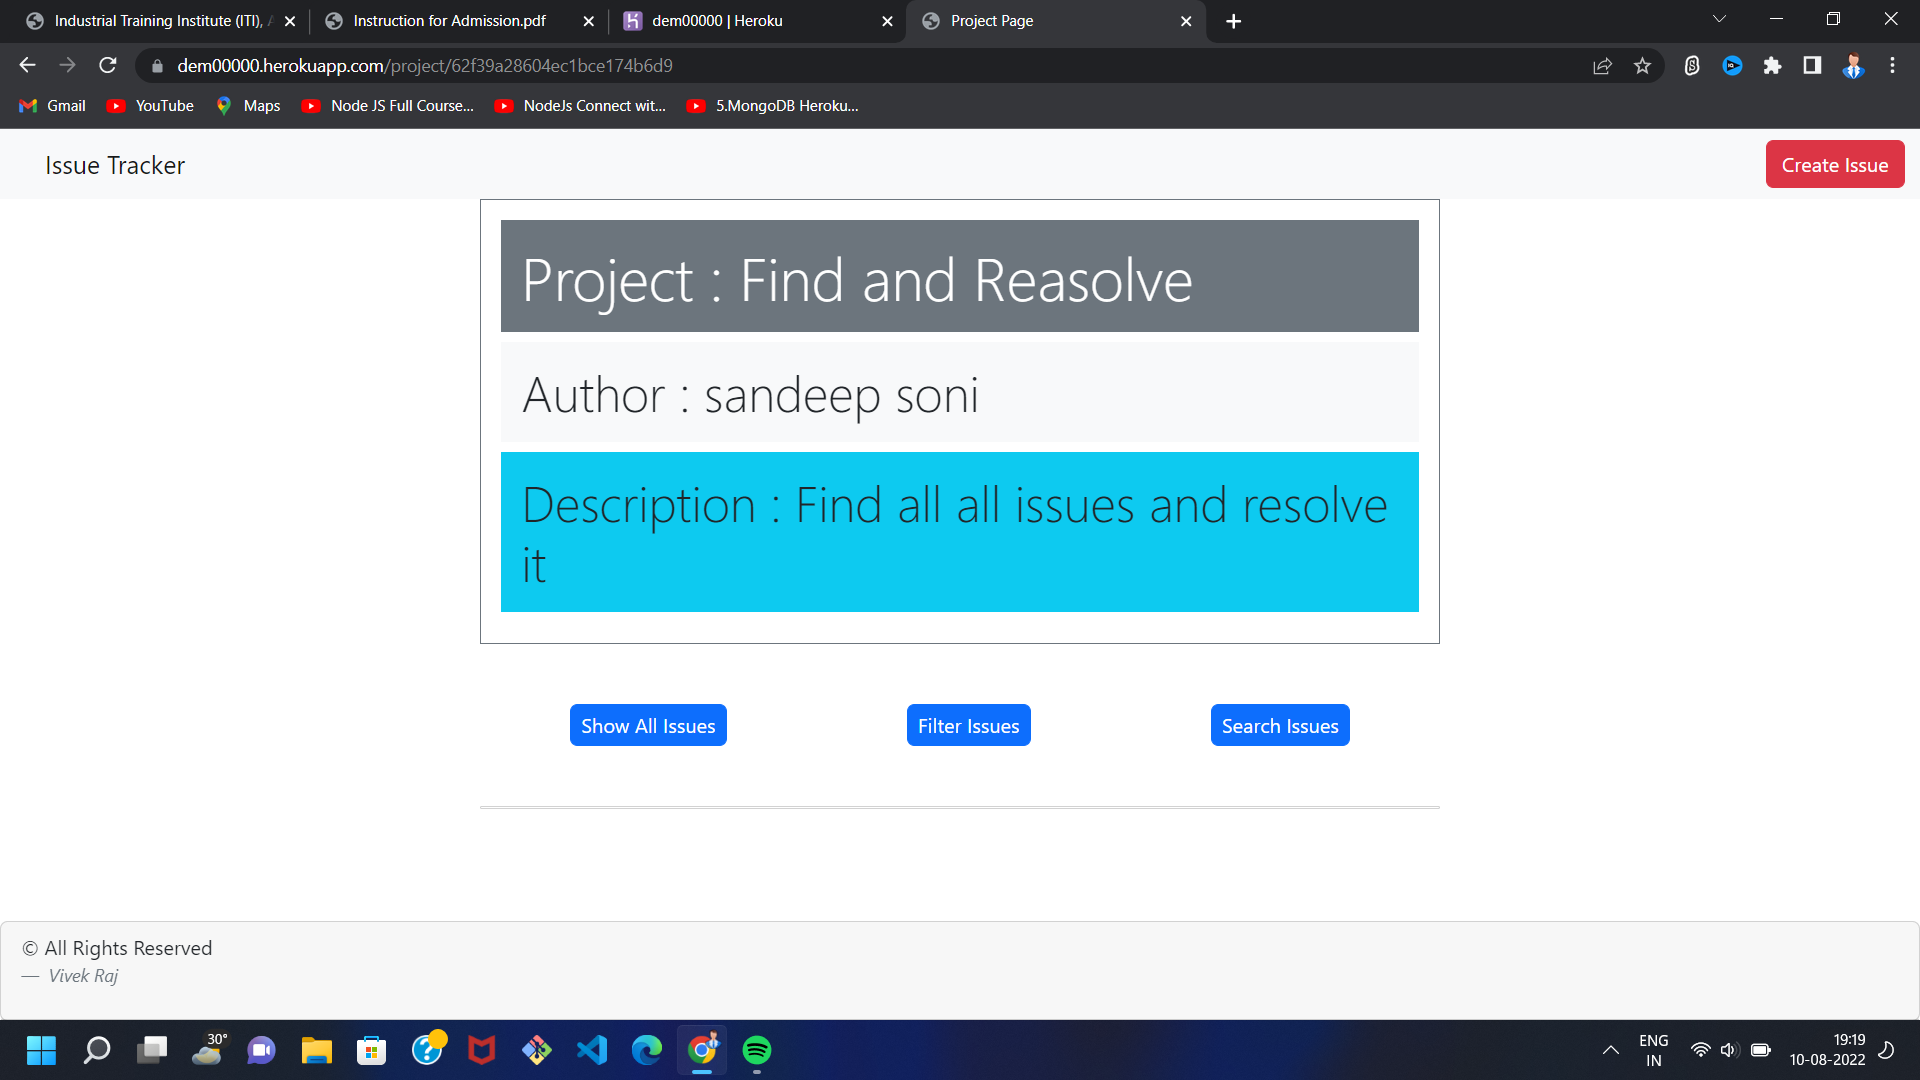Launch Visual Studio Code from the taskbar
The width and height of the screenshot is (1920, 1080).
592,1050
